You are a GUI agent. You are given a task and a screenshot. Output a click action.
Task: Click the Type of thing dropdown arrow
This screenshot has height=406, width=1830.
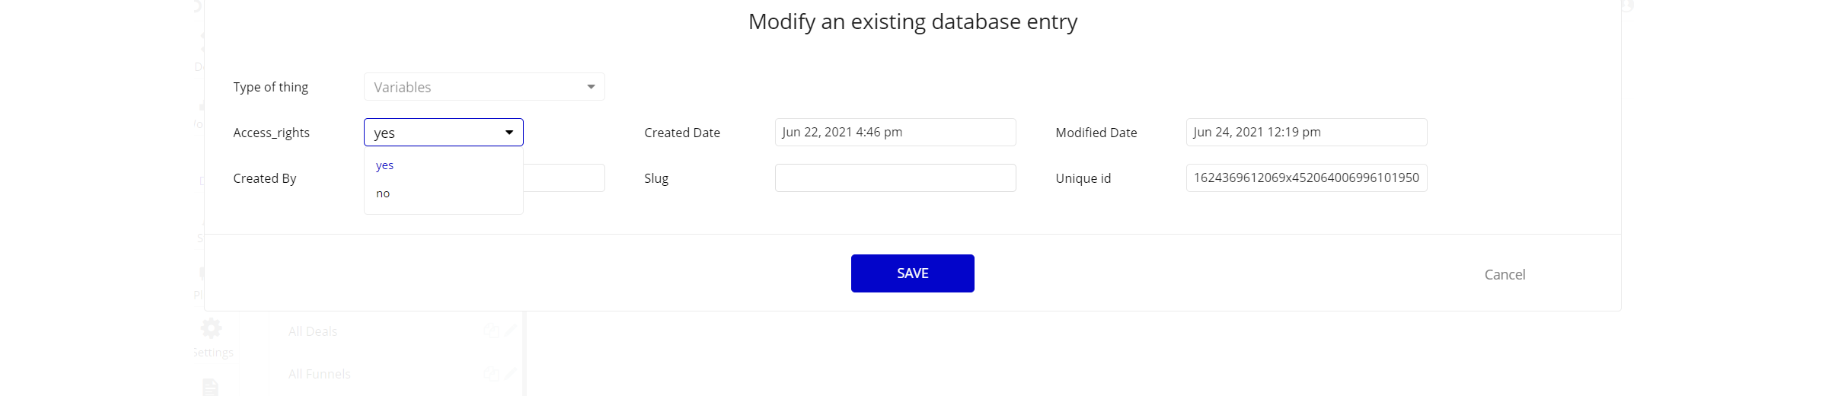coord(591,87)
